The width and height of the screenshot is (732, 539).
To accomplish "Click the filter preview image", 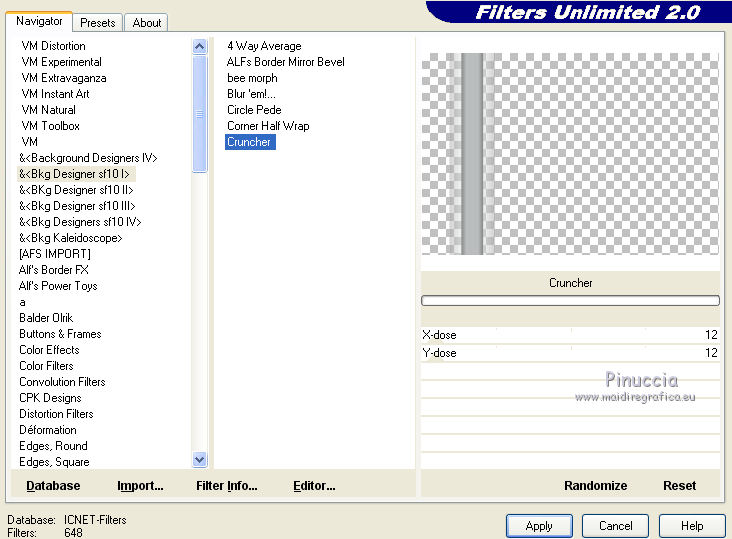I will click(x=570, y=154).
